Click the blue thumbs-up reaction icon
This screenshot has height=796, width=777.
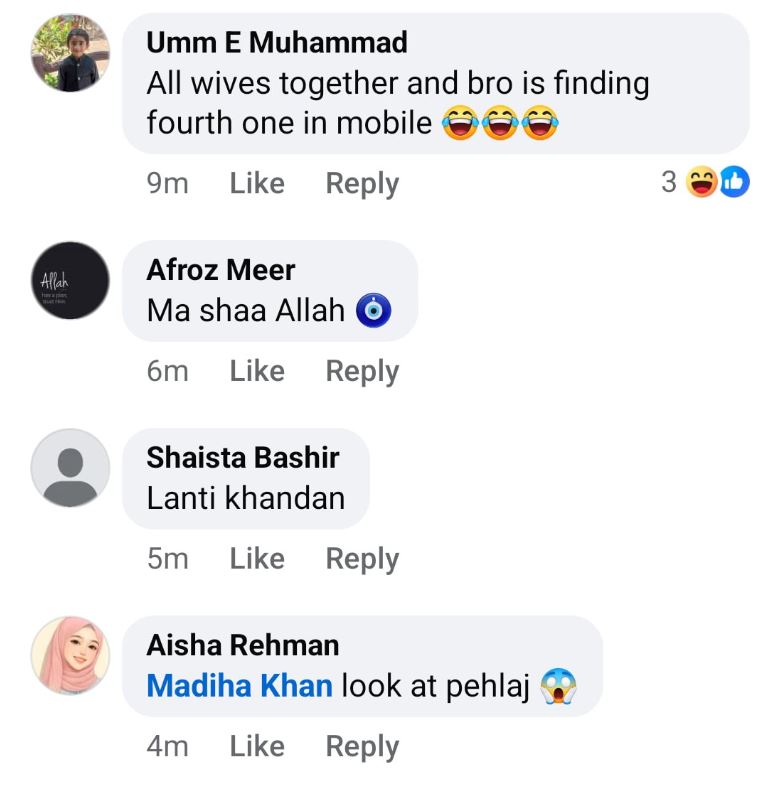[733, 182]
